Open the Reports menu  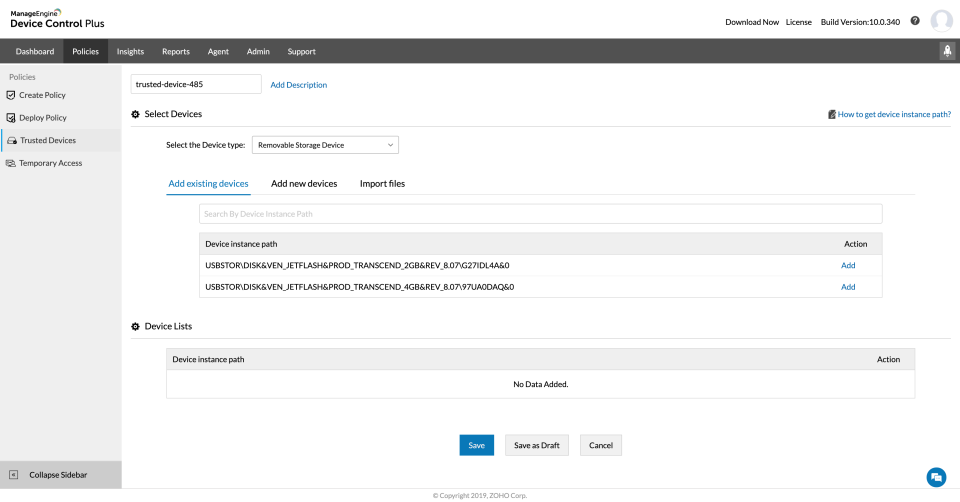pos(176,51)
